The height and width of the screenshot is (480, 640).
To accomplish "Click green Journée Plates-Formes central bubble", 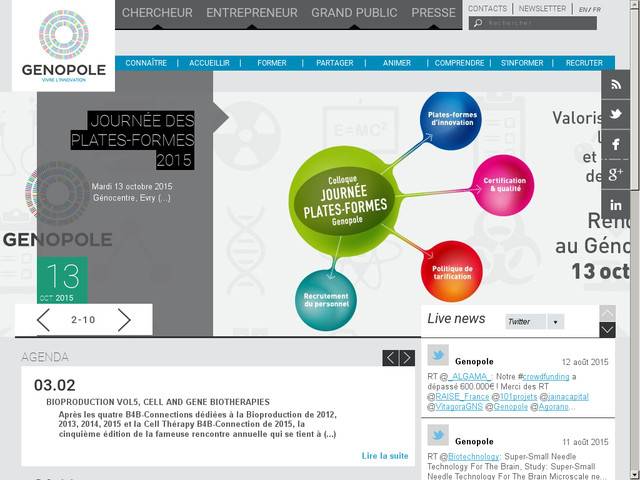I will (344, 202).
